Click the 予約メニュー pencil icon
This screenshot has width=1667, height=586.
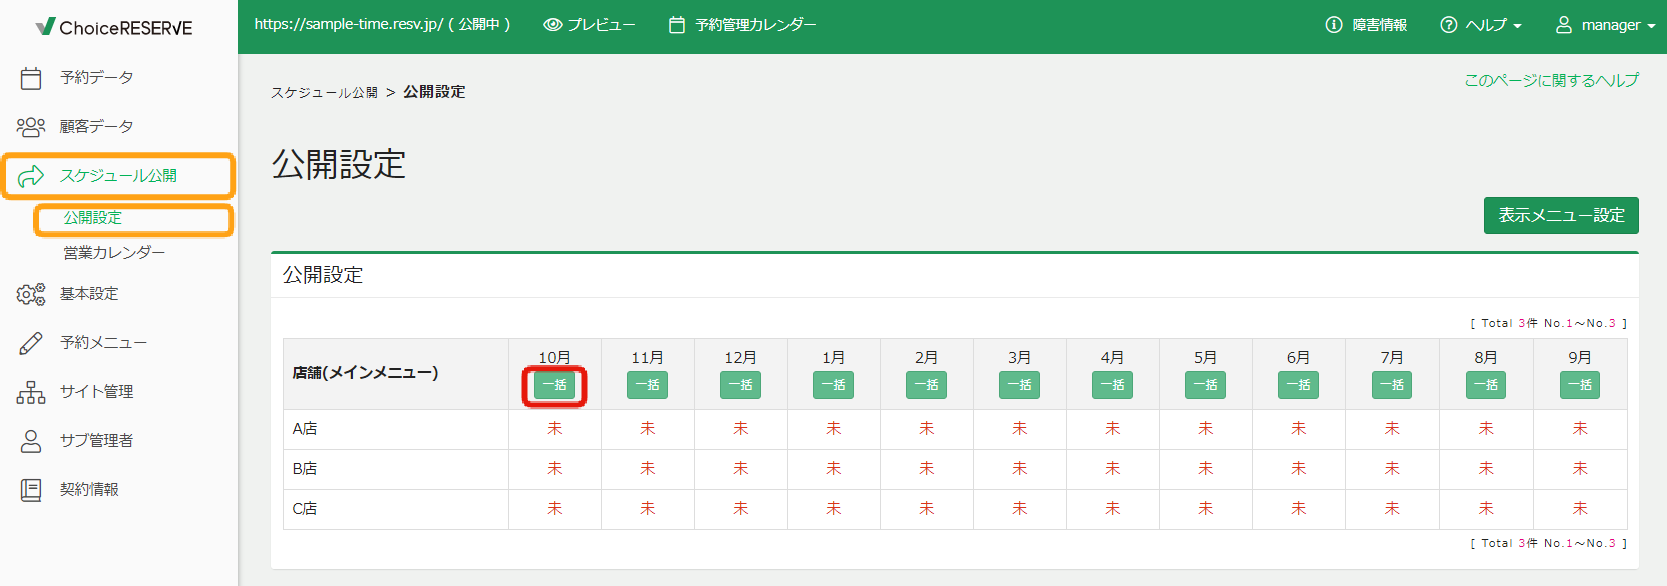click(x=31, y=343)
